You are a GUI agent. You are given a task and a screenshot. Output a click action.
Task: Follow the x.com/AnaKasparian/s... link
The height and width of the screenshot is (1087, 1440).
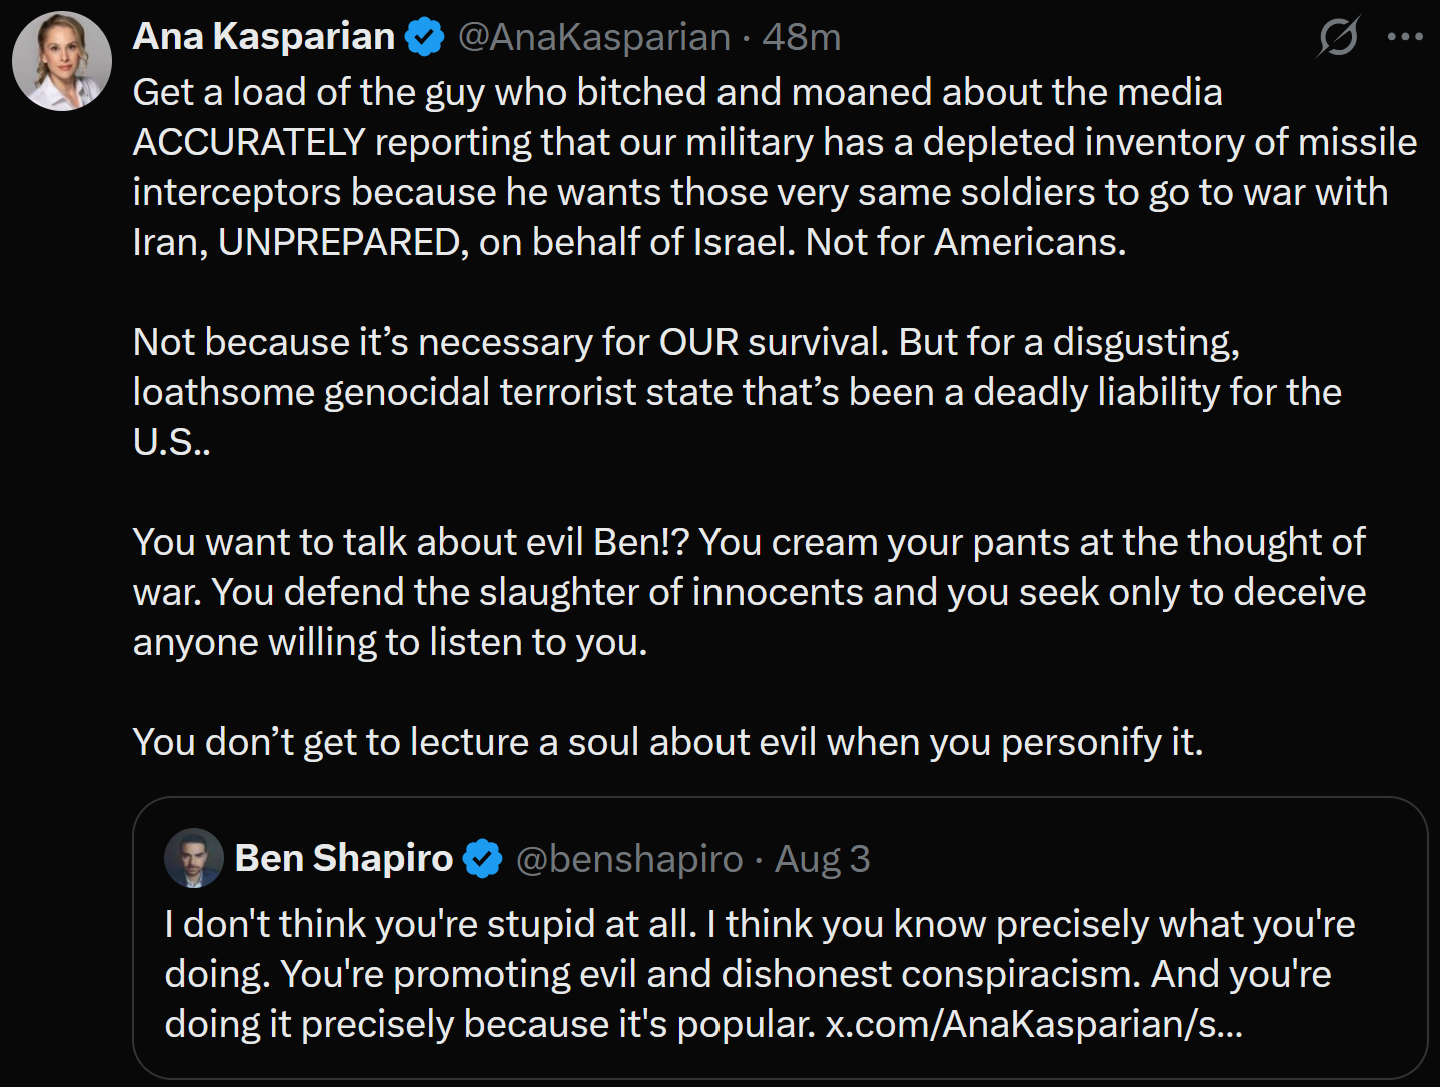[x=1034, y=1024]
